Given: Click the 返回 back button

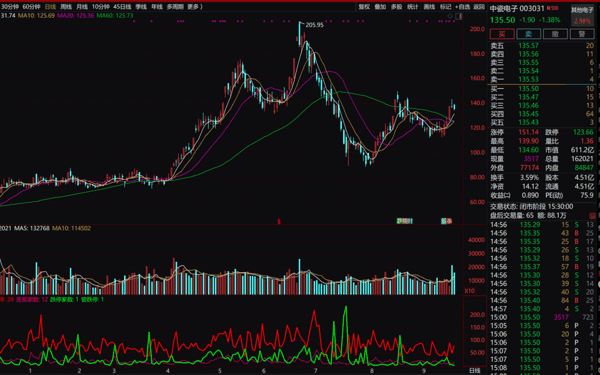Looking at the screenshot, I should pyautogui.click(x=479, y=7).
